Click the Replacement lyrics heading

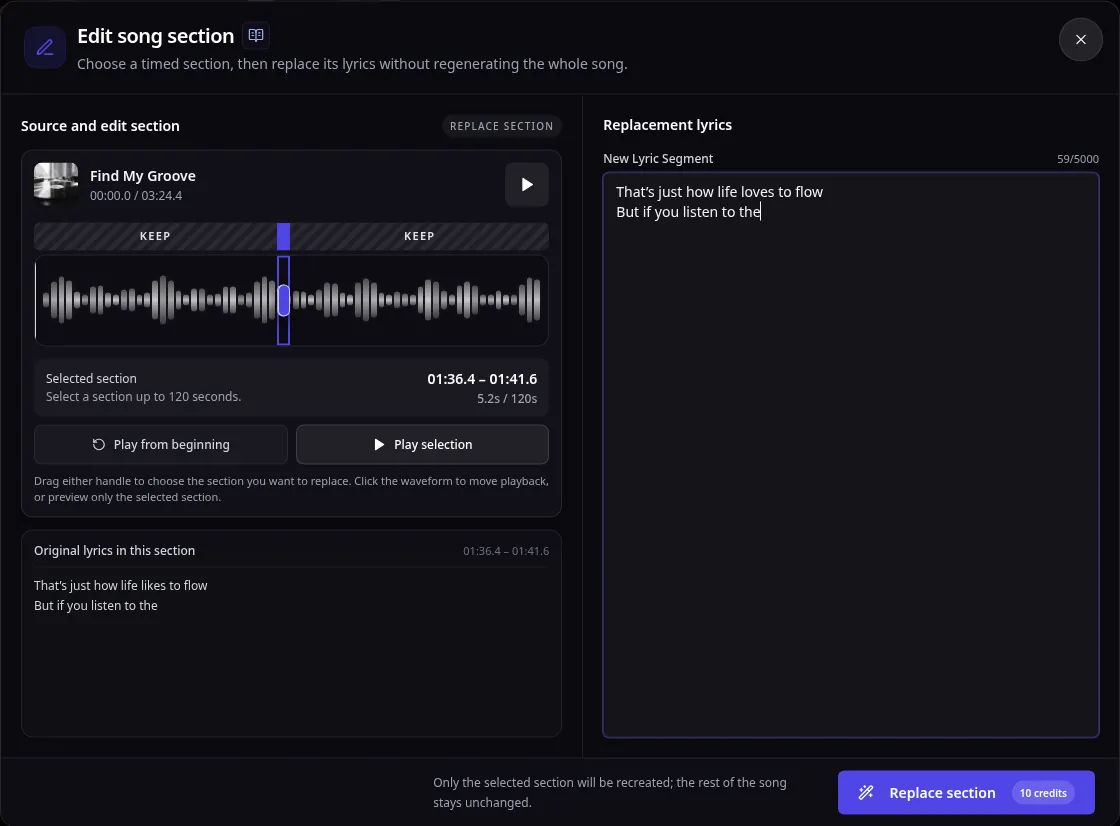click(x=667, y=125)
